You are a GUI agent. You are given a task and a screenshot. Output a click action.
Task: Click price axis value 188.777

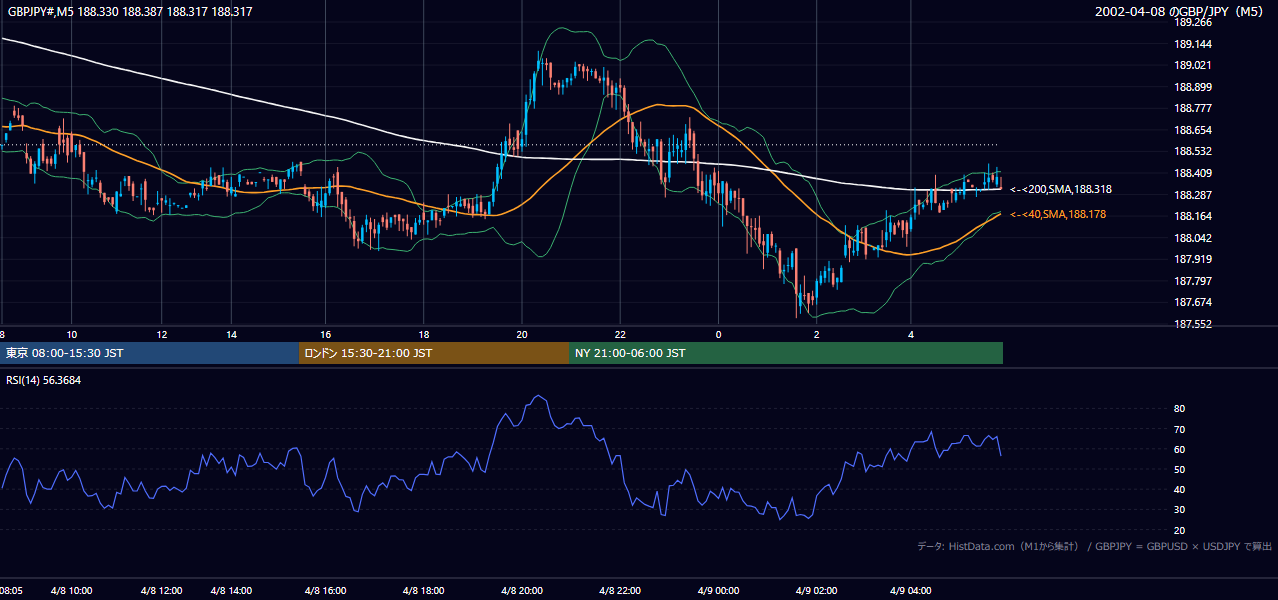point(1193,108)
